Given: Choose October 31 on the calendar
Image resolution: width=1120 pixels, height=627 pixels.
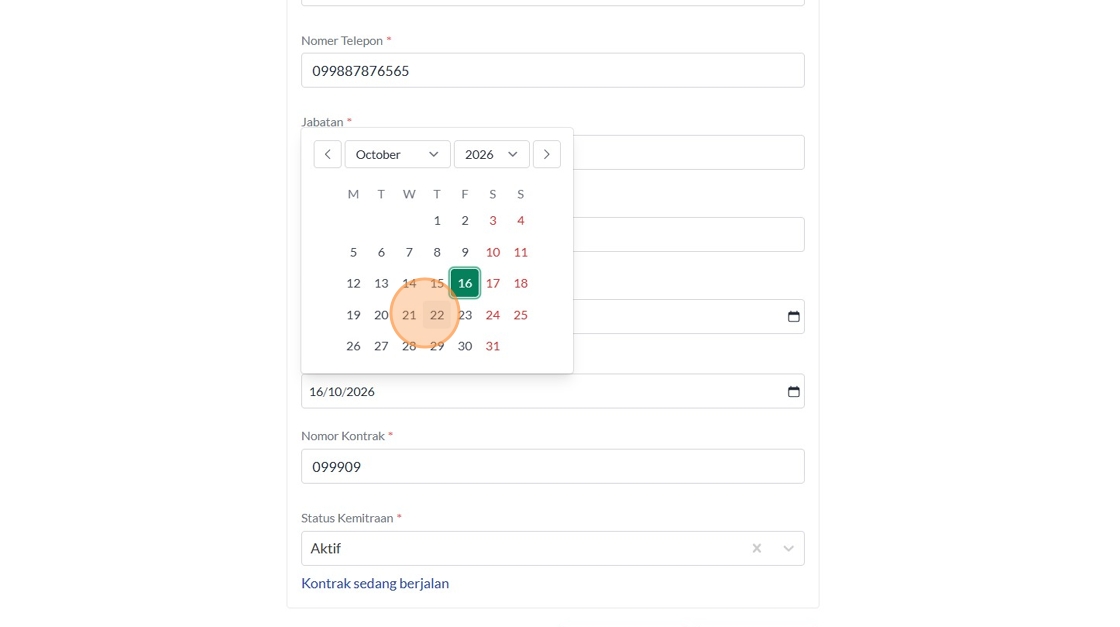Looking at the screenshot, I should (493, 346).
